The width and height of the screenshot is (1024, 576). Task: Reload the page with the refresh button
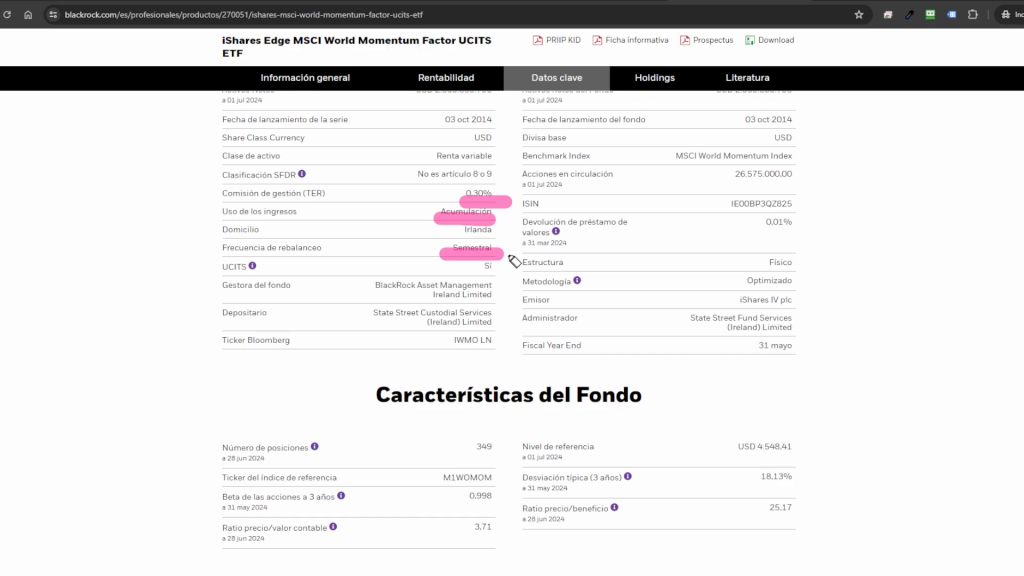[7, 15]
